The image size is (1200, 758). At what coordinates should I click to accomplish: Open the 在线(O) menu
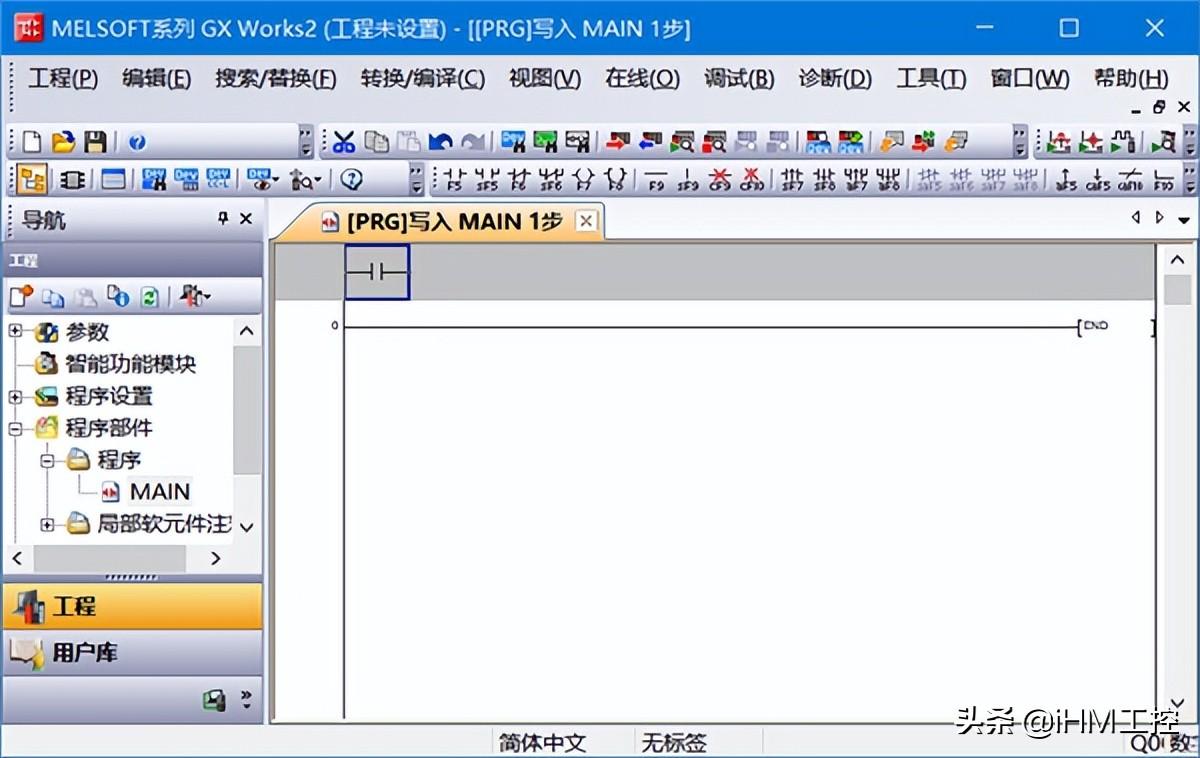pos(643,79)
